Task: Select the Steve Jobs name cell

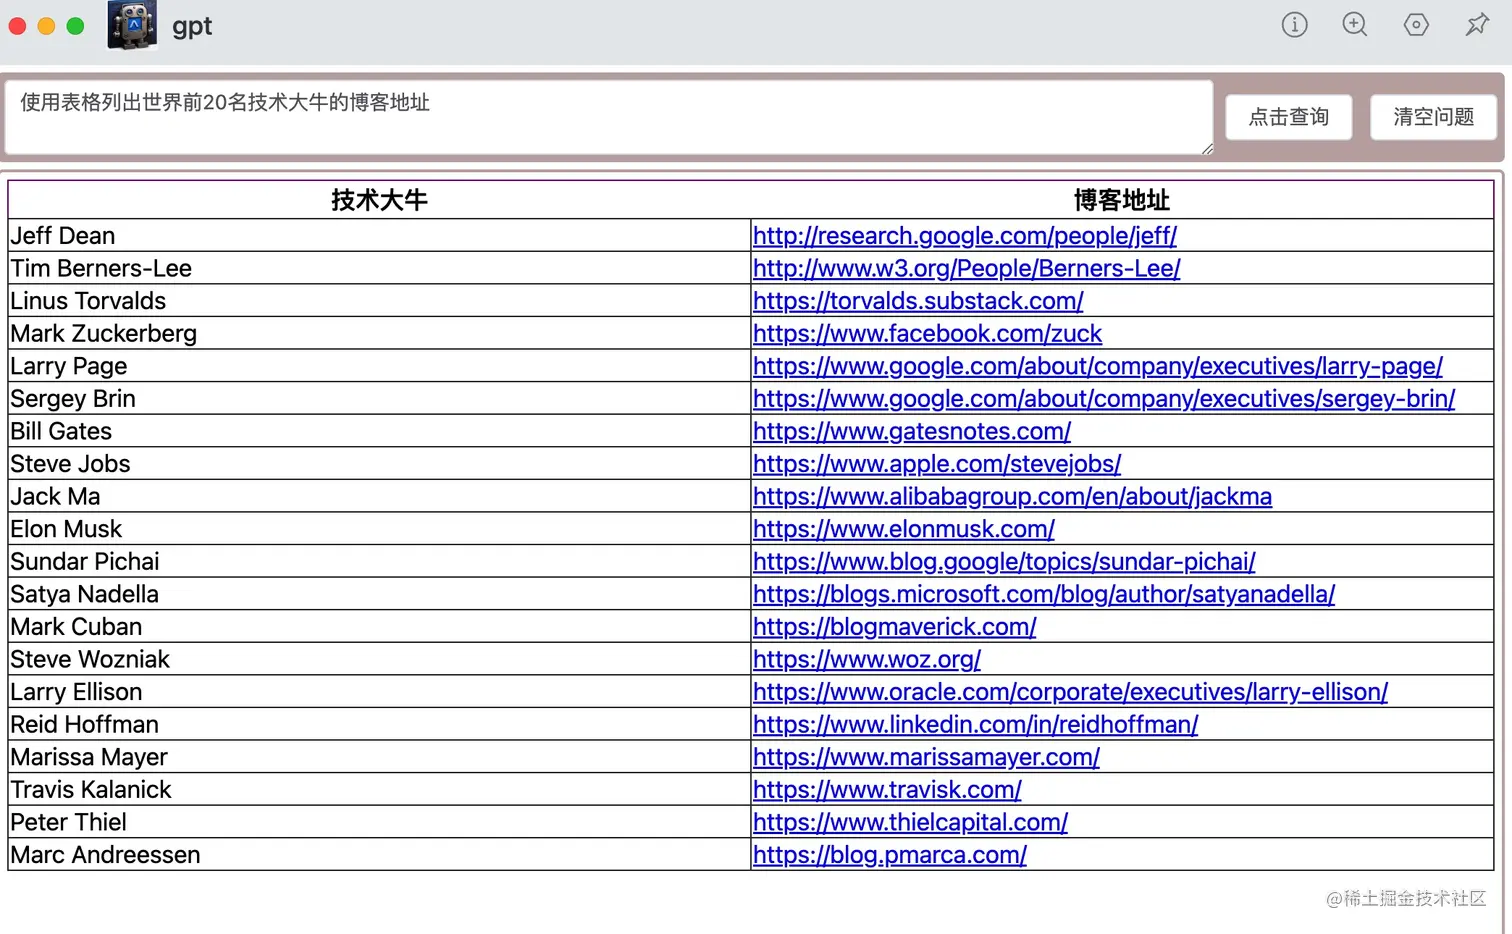Action: (x=379, y=464)
